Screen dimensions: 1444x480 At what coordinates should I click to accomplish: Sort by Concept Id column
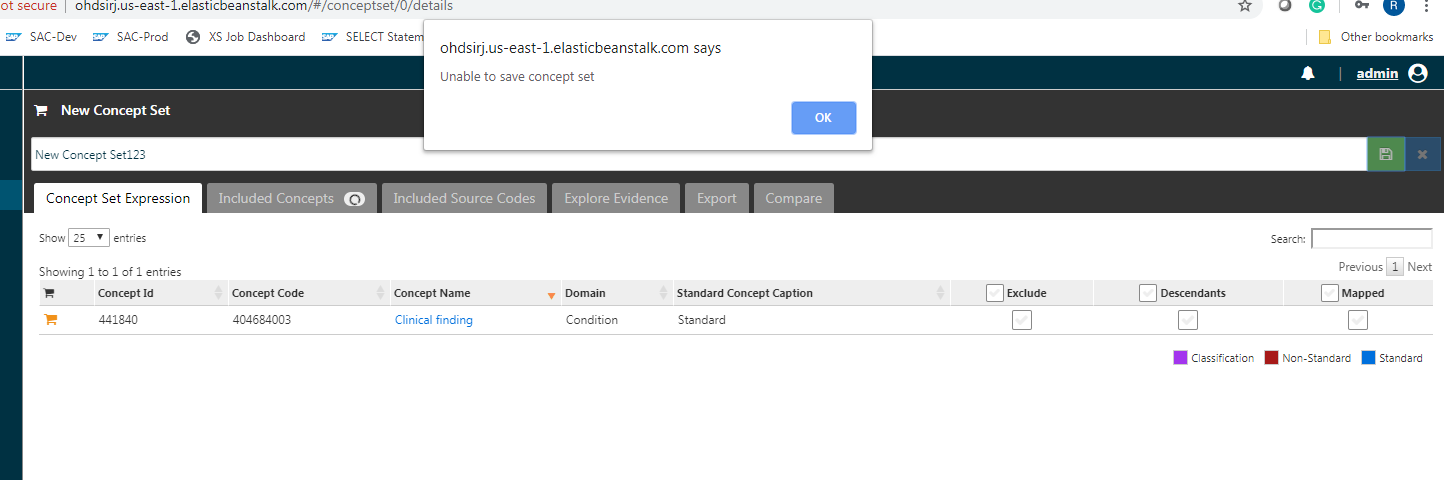pos(160,293)
